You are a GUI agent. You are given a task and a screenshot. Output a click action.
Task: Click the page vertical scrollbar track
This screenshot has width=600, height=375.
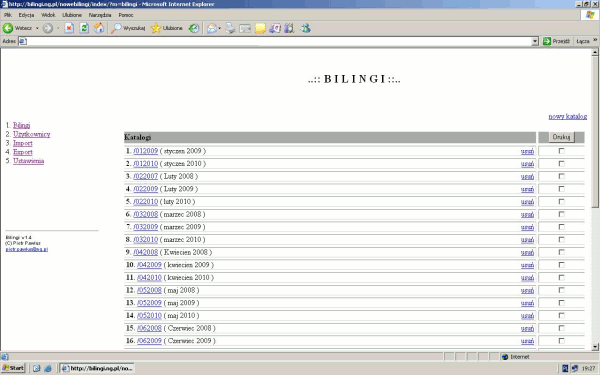pos(595,276)
